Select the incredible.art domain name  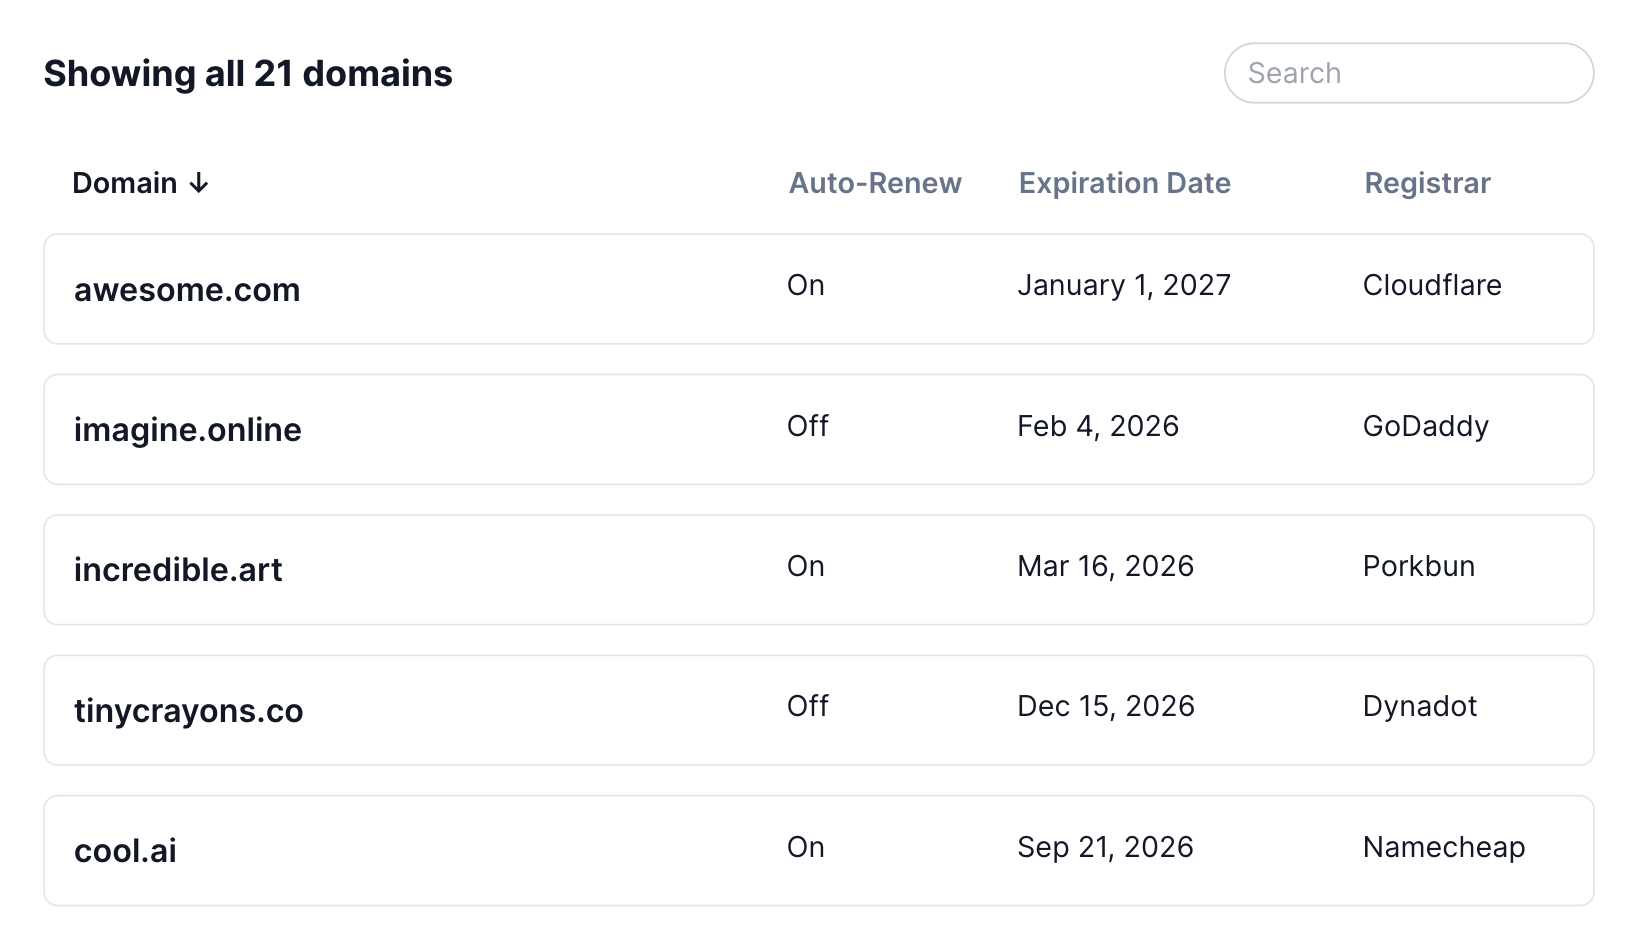pyautogui.click(x=178, y=570)
